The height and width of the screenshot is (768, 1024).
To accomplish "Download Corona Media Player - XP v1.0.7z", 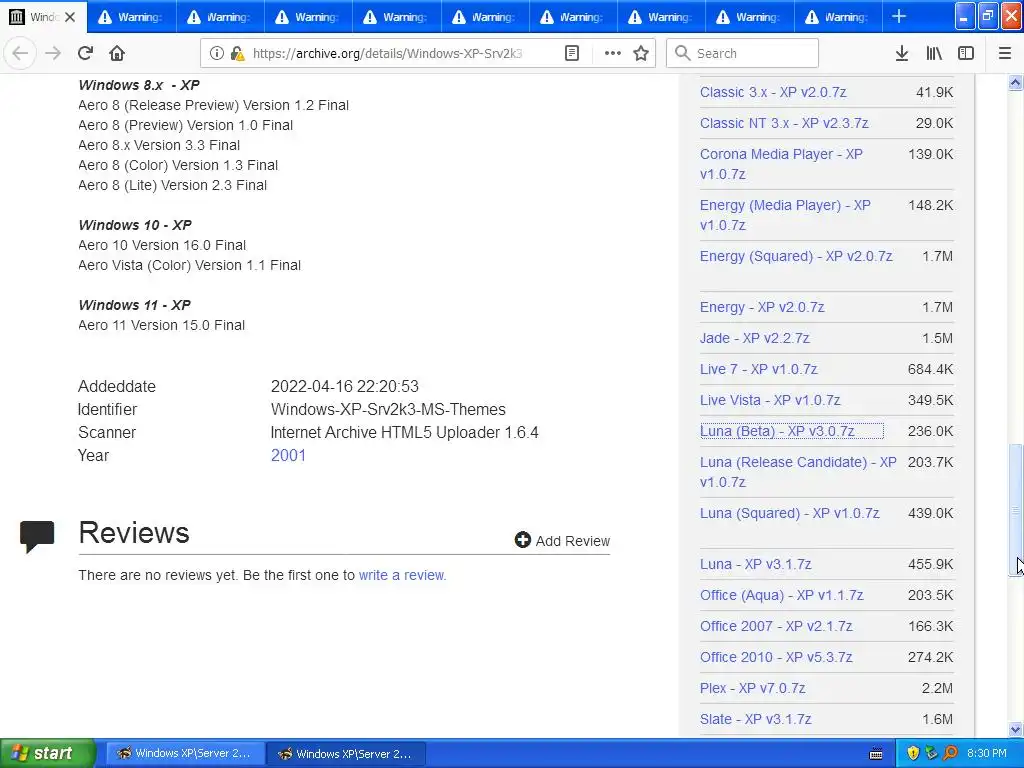I will click(781, 164).
